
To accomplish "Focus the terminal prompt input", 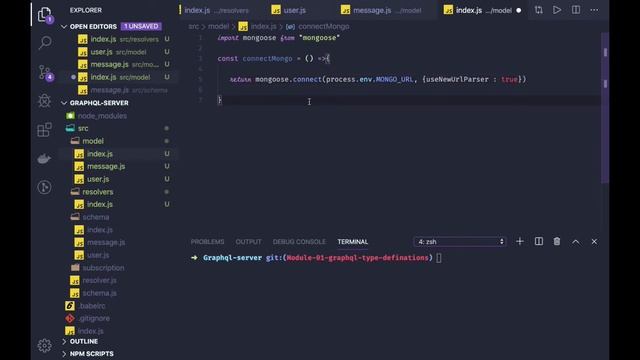I will 439,258.
